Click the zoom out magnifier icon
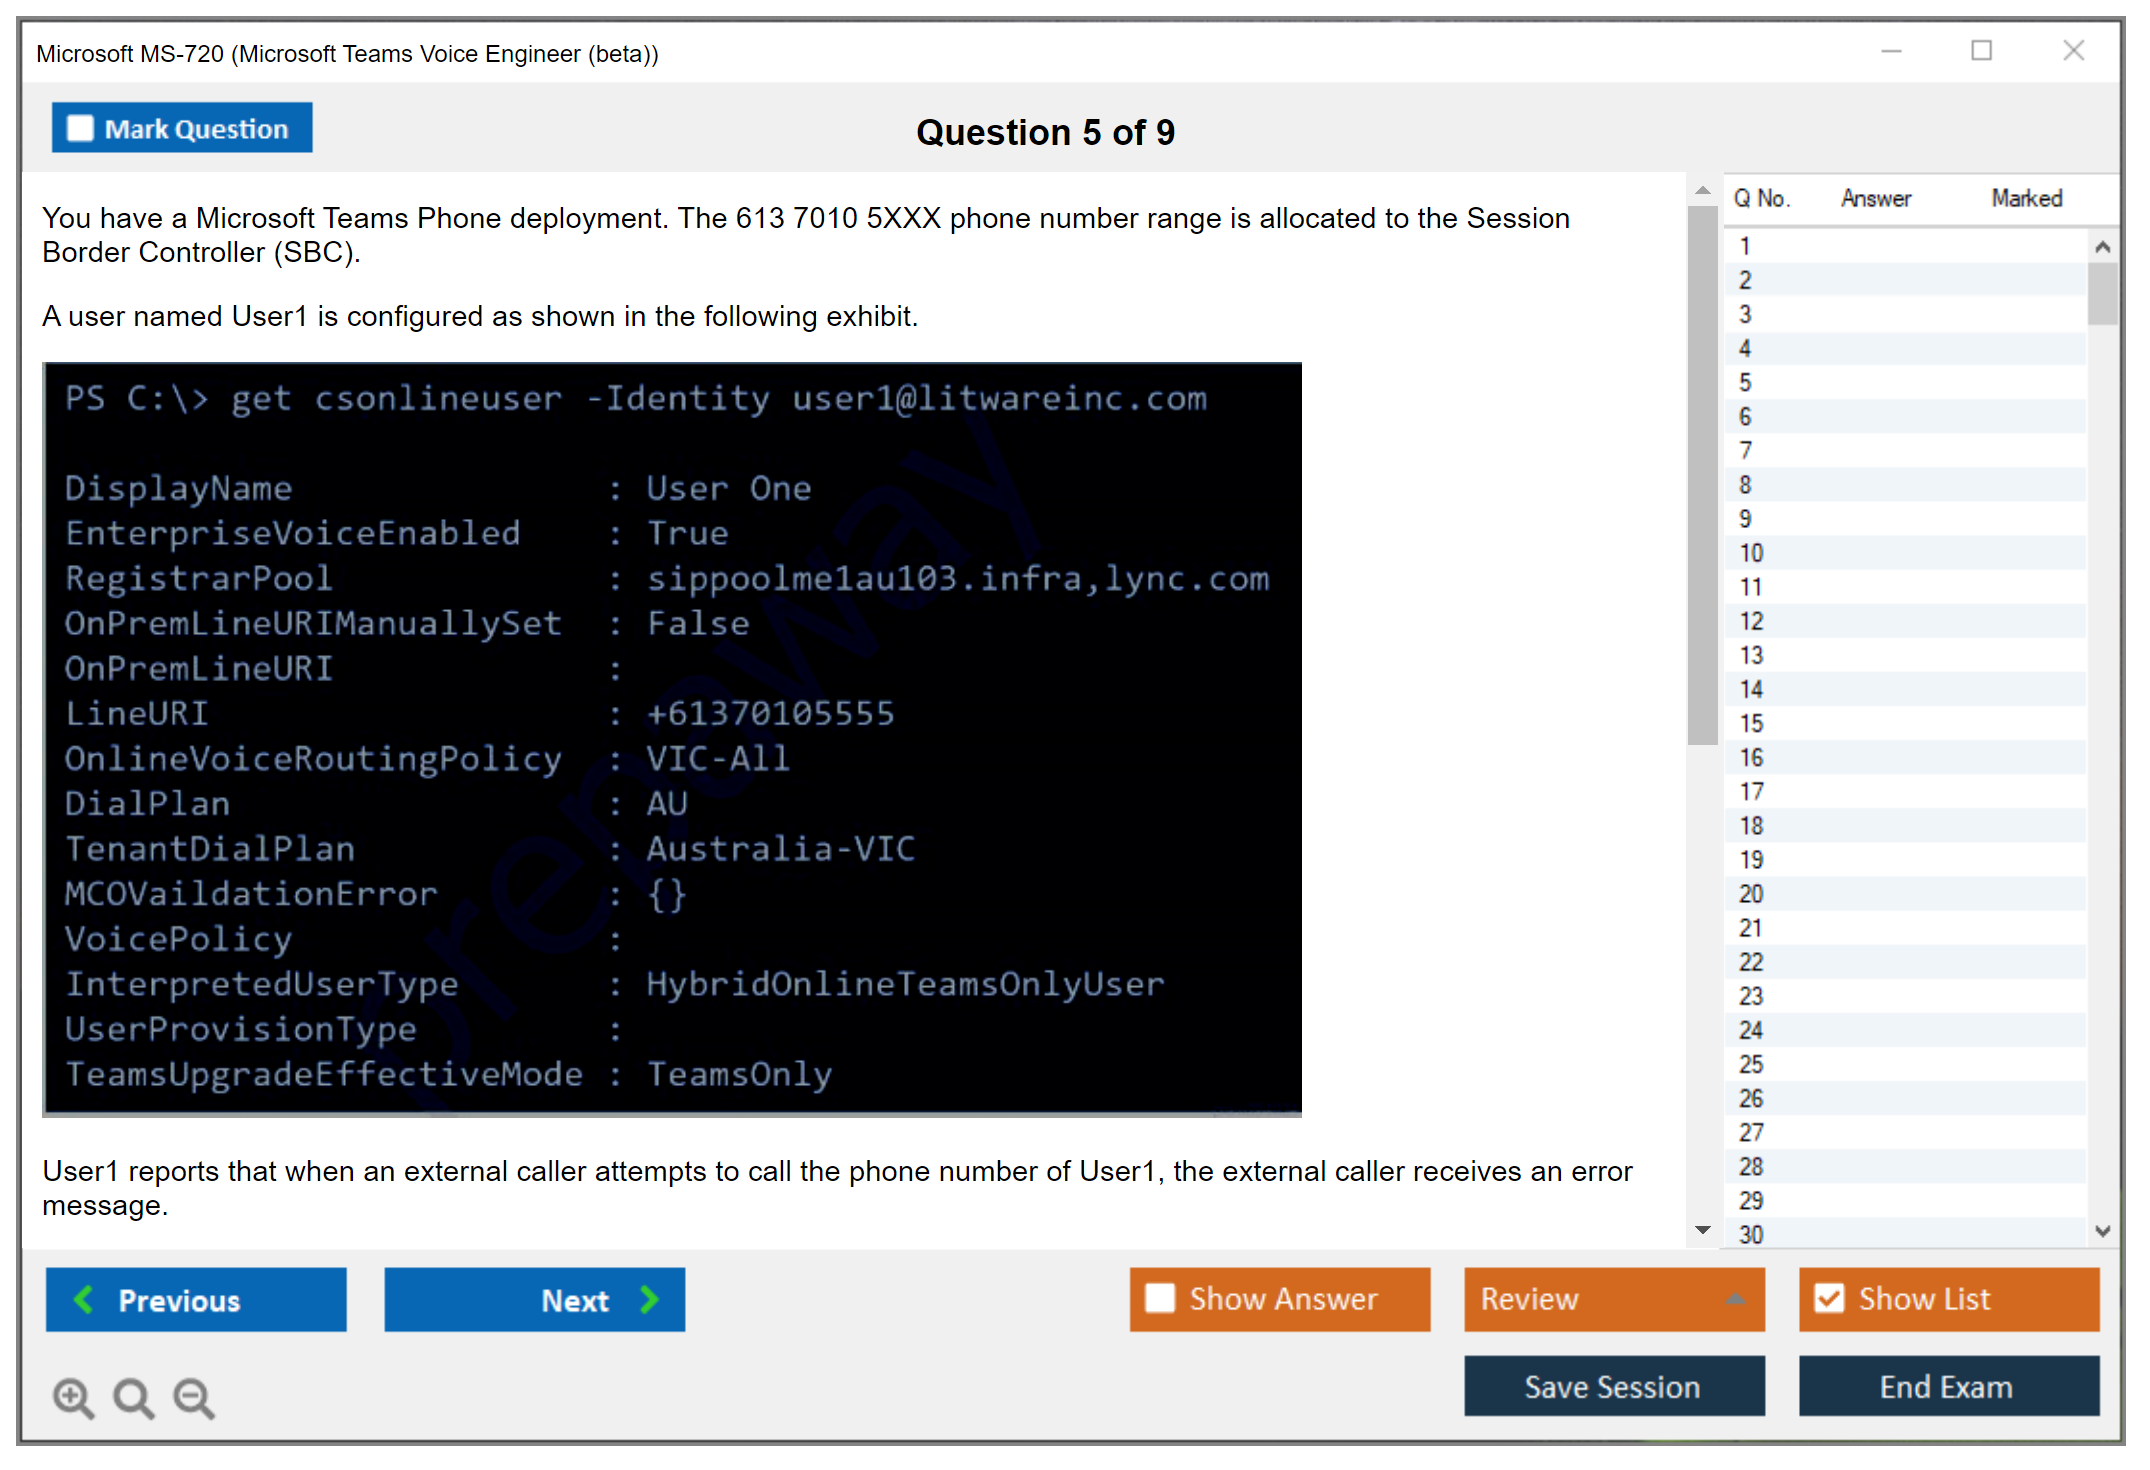The height and width of the screenshot is (1470, 2150). [x=194, y=1397]
